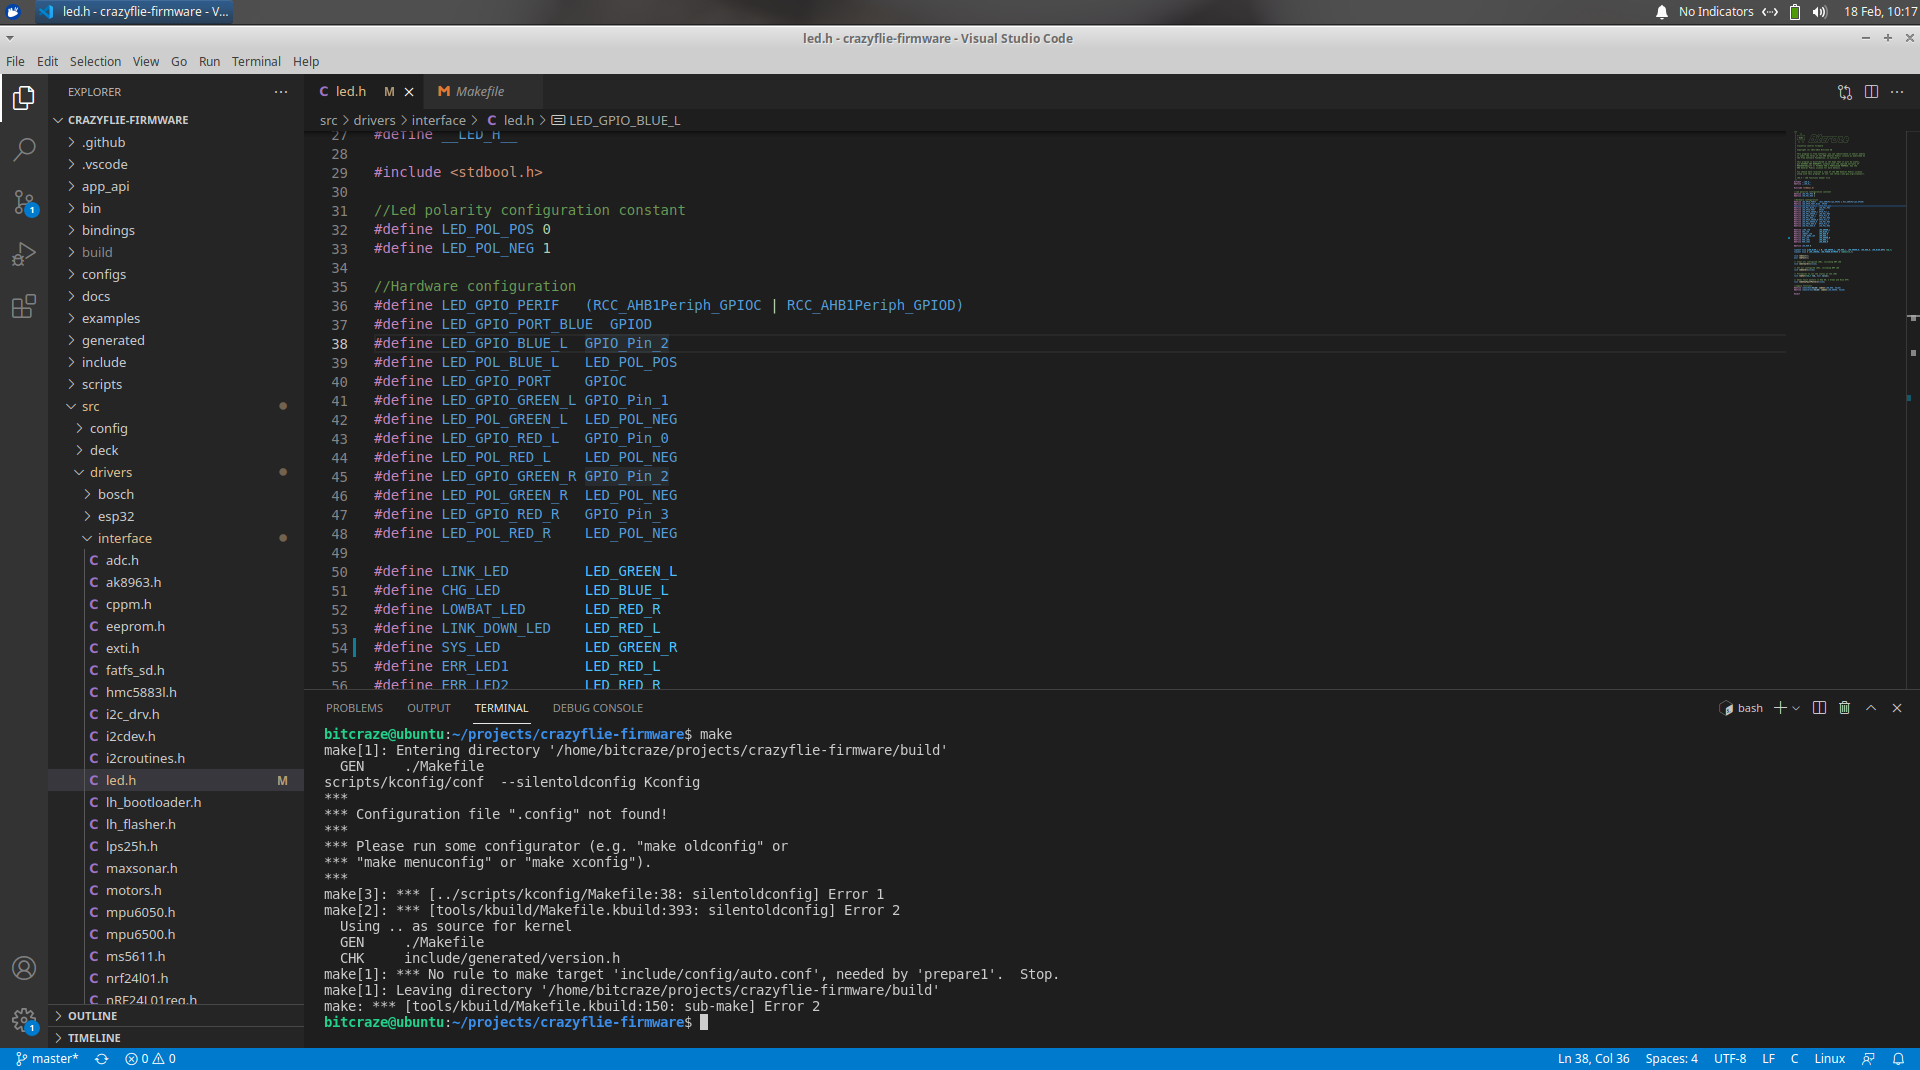Open the Run and Debug view
Image resolution: width=1920 pixels, height=1070 pixels.
pos(24,254)
